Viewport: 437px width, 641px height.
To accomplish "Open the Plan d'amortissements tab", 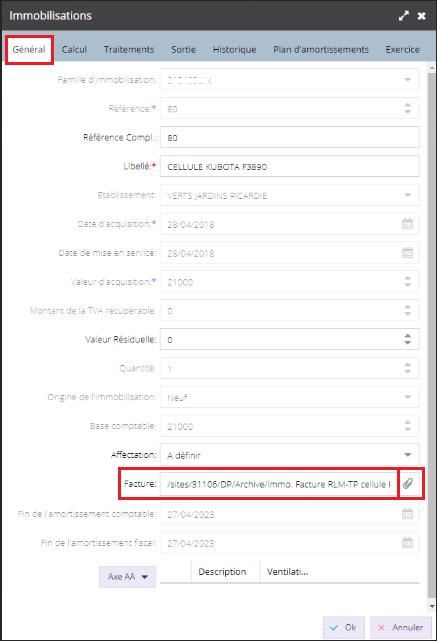I will click(321, 49).
